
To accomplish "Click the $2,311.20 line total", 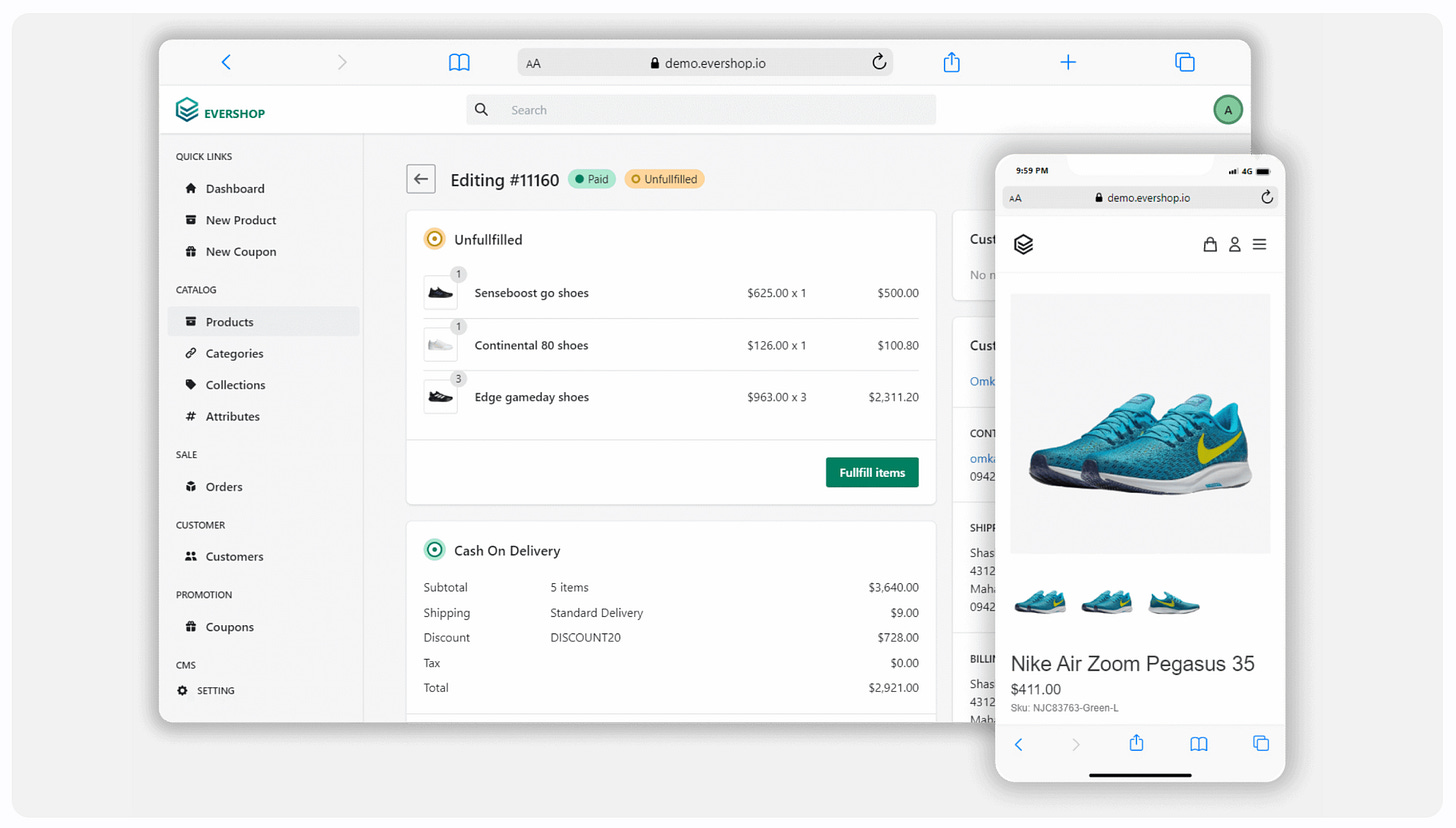I will tap(893, 397).
